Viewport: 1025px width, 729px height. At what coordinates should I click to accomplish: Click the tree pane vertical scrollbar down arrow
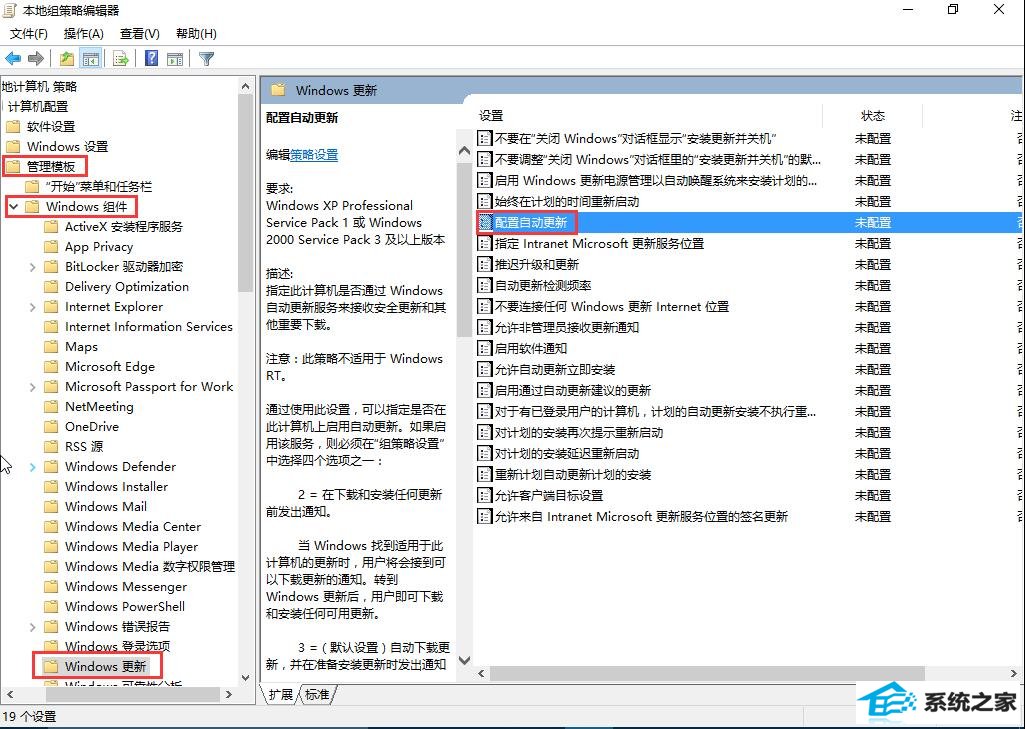[x=246, y=677]
